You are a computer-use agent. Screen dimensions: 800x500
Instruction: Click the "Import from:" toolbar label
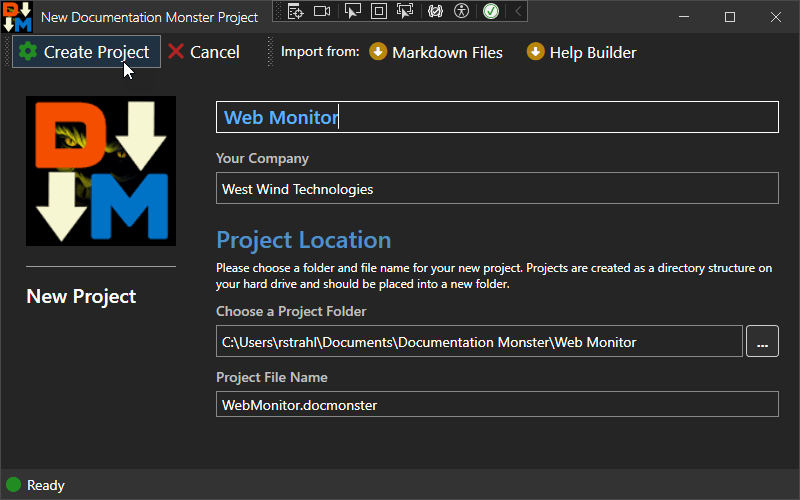(320, 52)
